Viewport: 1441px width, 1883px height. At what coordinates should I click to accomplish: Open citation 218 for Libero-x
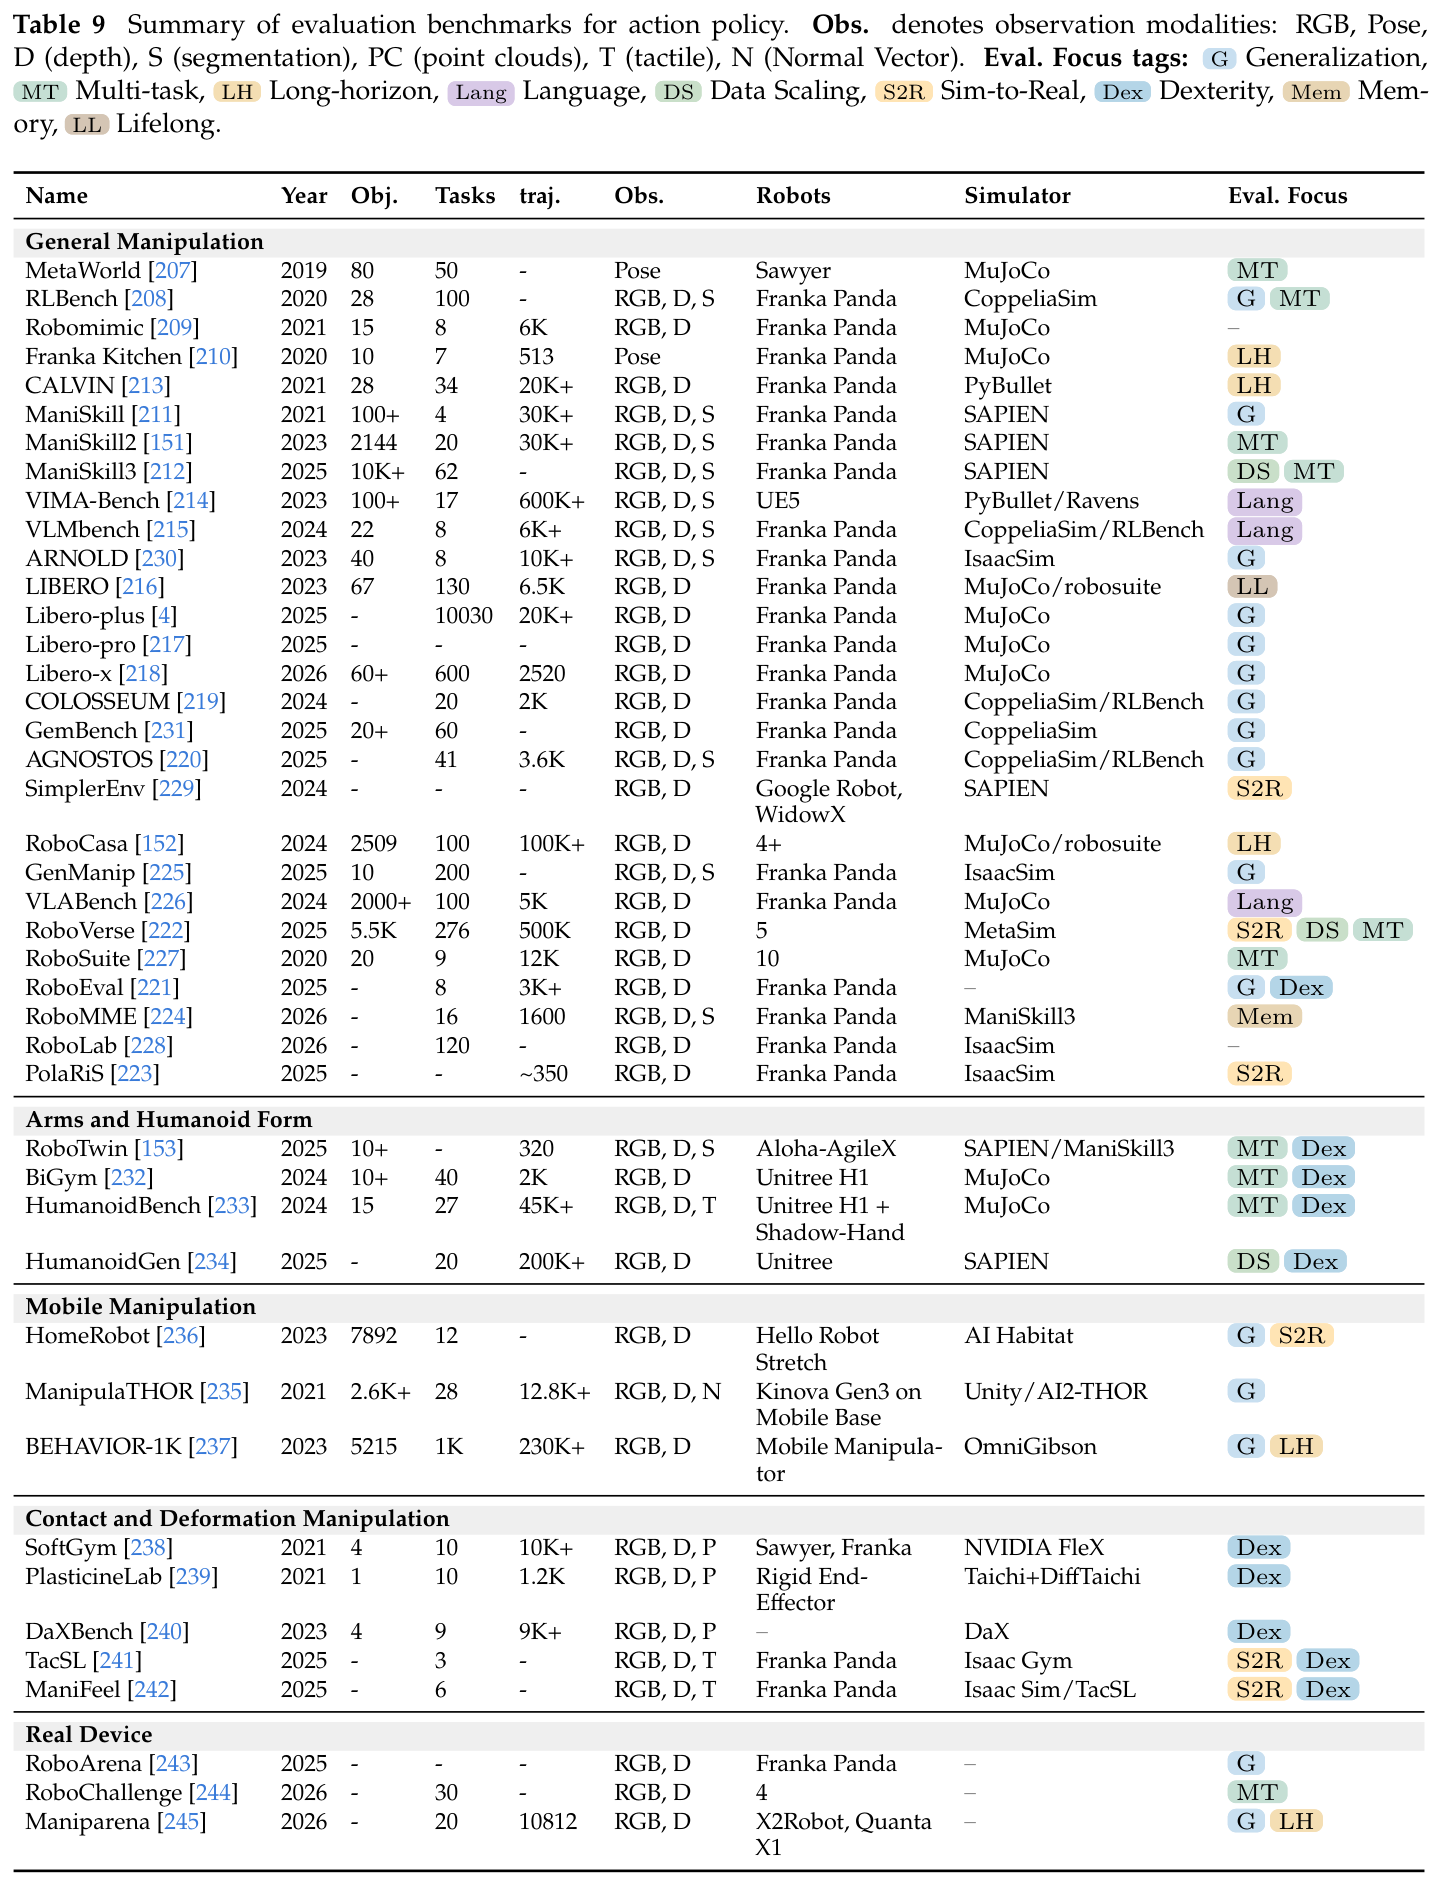click(144, 674)
